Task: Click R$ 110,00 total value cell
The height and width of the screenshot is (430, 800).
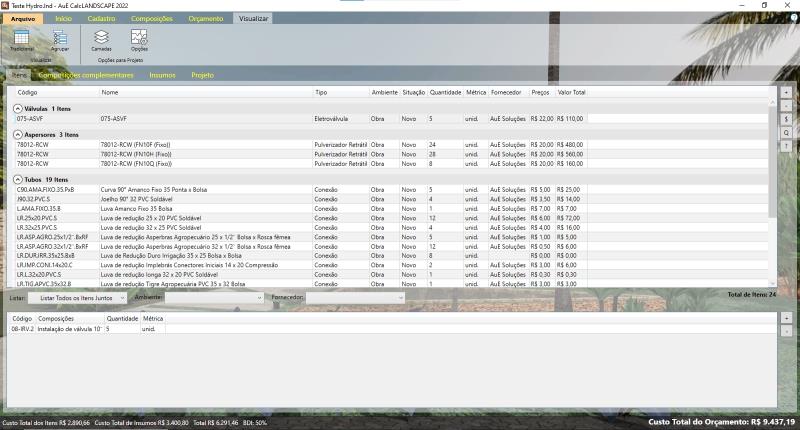Action: [x=570, y=118]
